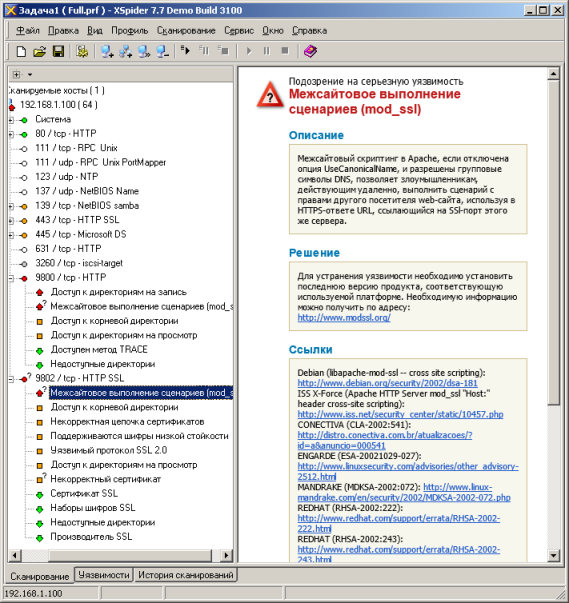Select Некорректный сертификат item
569x603 pixels.
[105, 479]
